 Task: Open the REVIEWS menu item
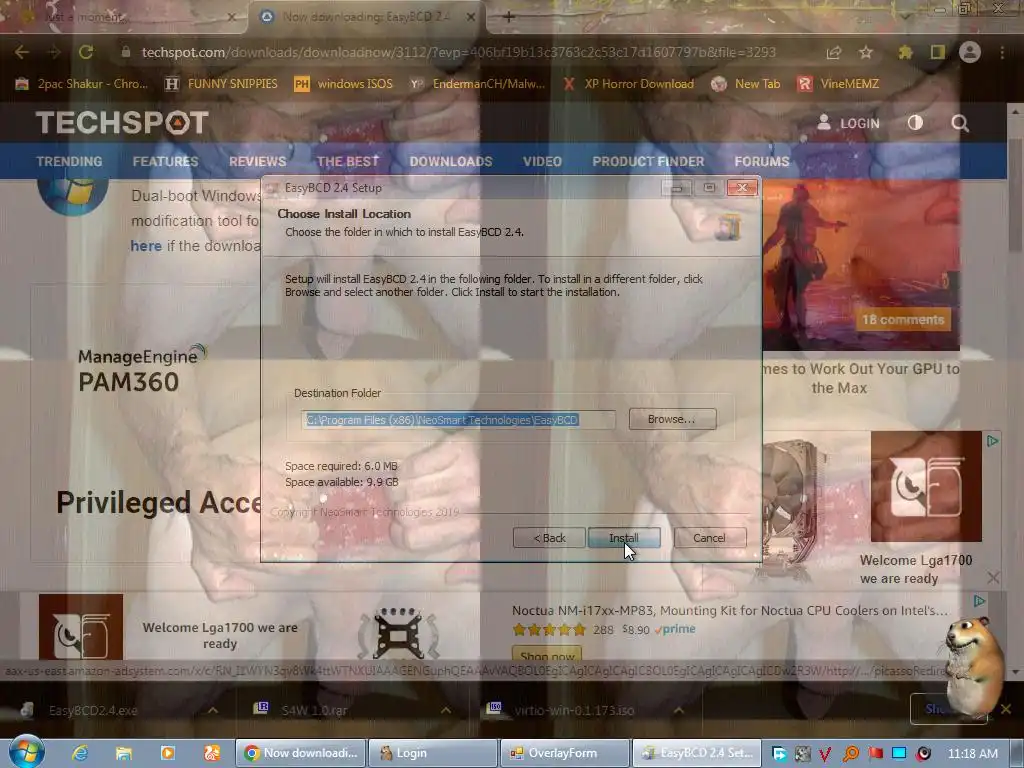(x=257, y=161)
